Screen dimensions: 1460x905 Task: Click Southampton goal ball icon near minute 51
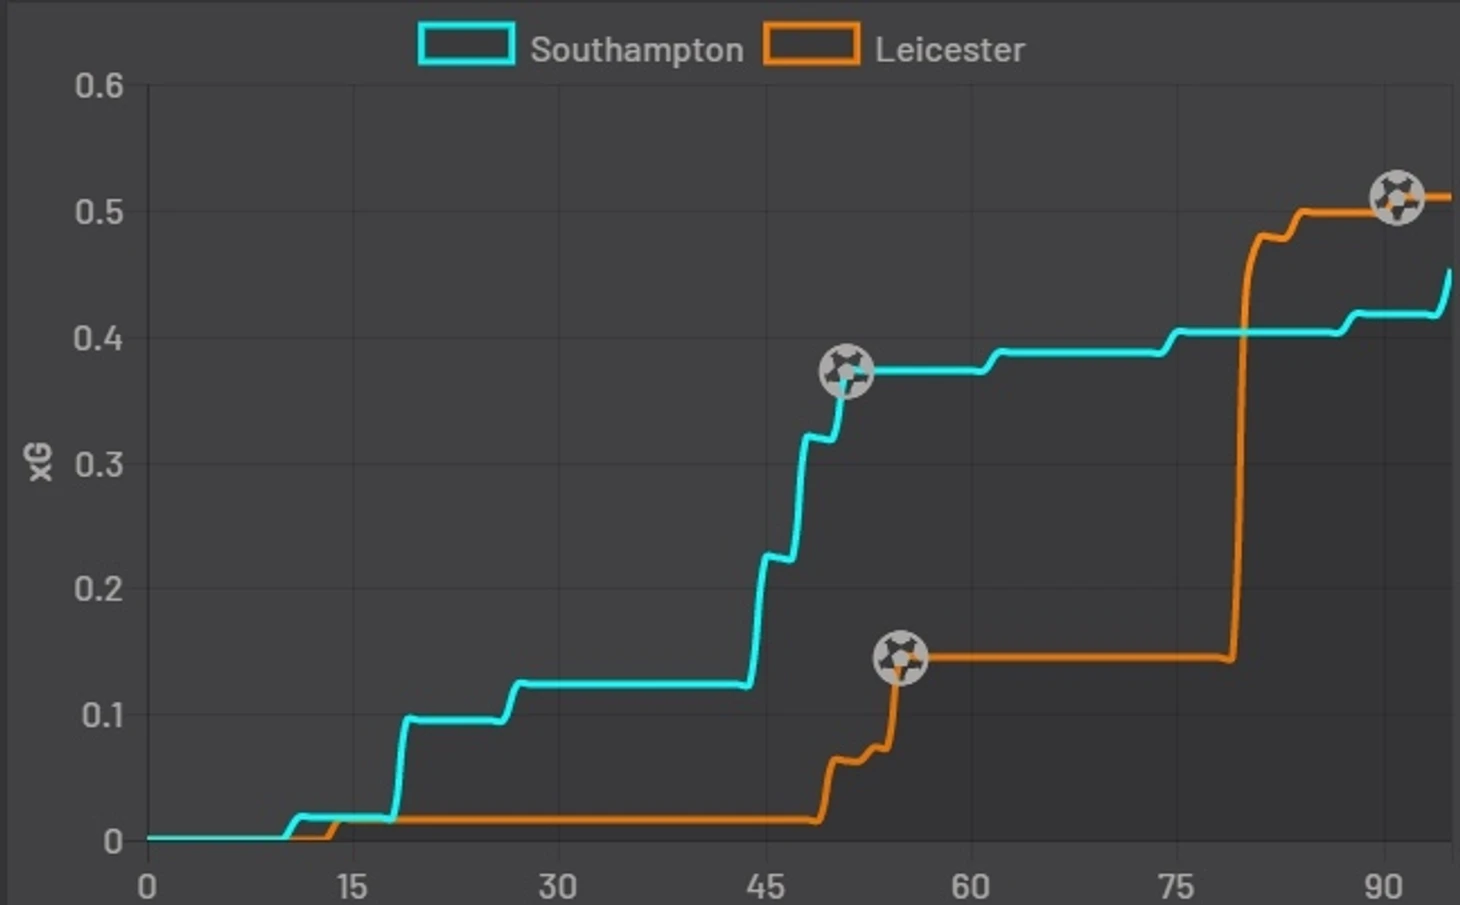click(846, 371)
